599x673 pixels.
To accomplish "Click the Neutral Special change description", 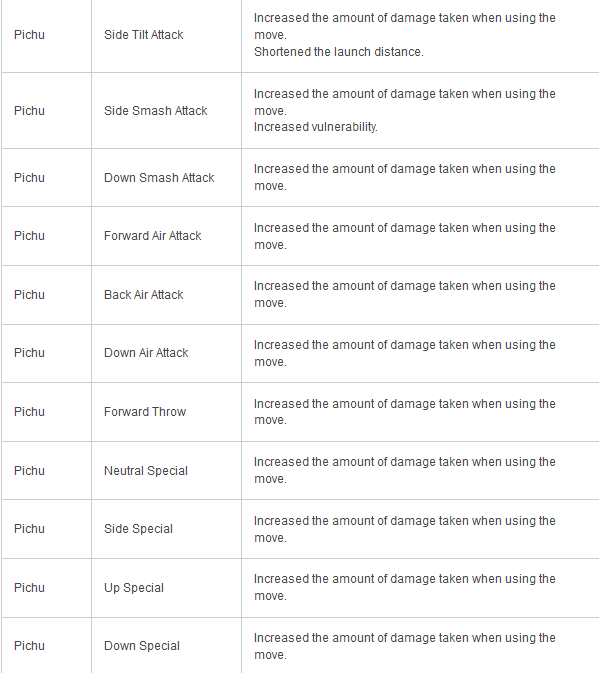I will pos(405,470).
